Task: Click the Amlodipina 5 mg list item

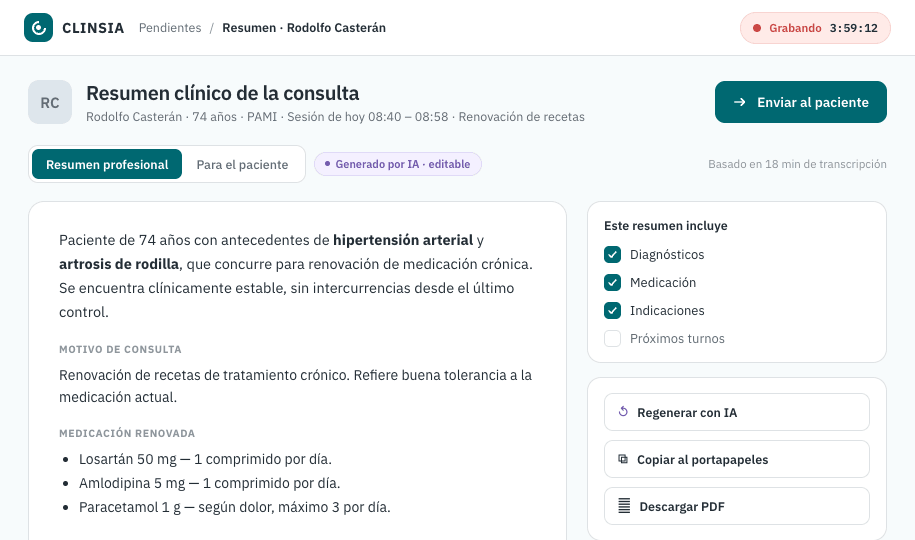Action: [x=209, y=483]
